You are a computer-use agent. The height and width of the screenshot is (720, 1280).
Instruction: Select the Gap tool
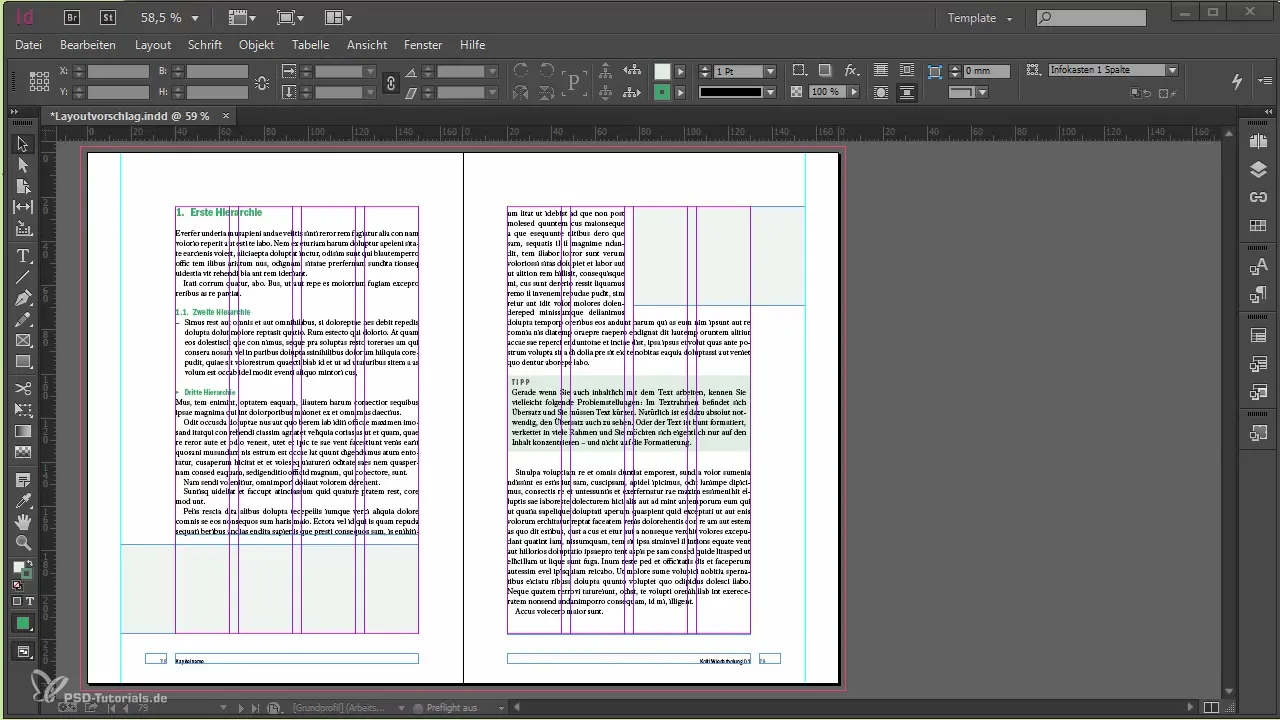(23, 207)
